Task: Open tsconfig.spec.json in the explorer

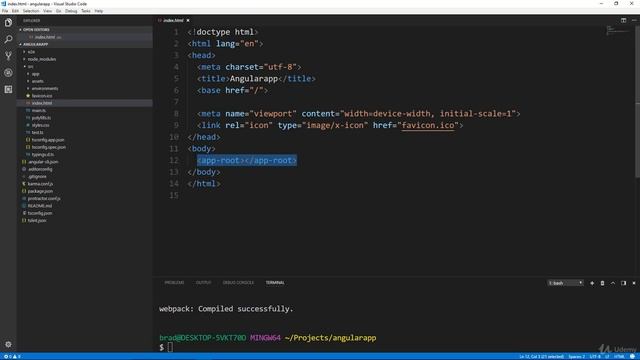Action: (49, 147)
